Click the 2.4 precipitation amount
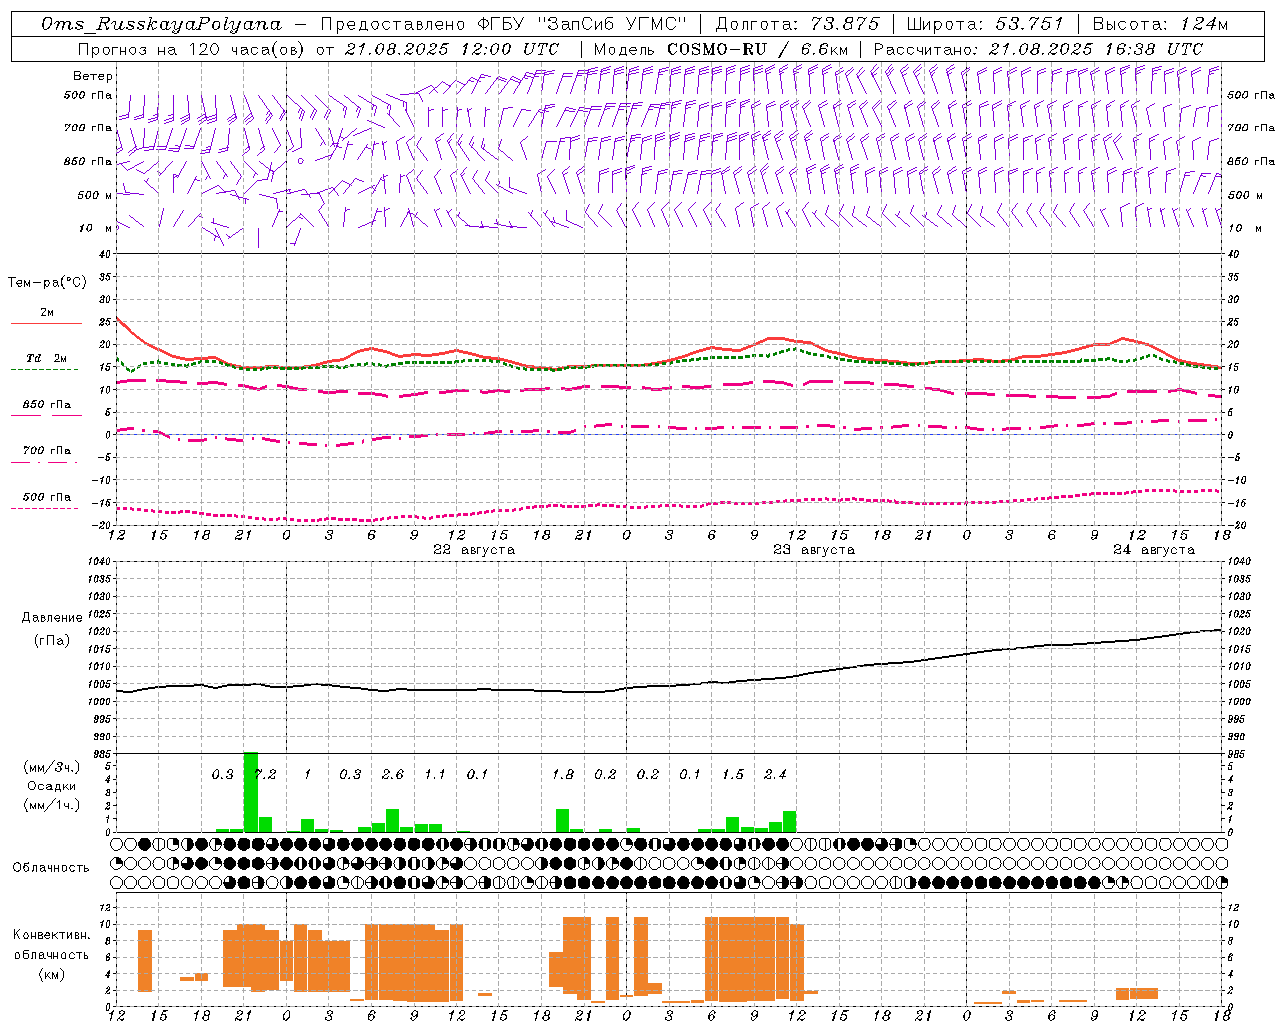1280x1024 pixels. click(776, 774)
